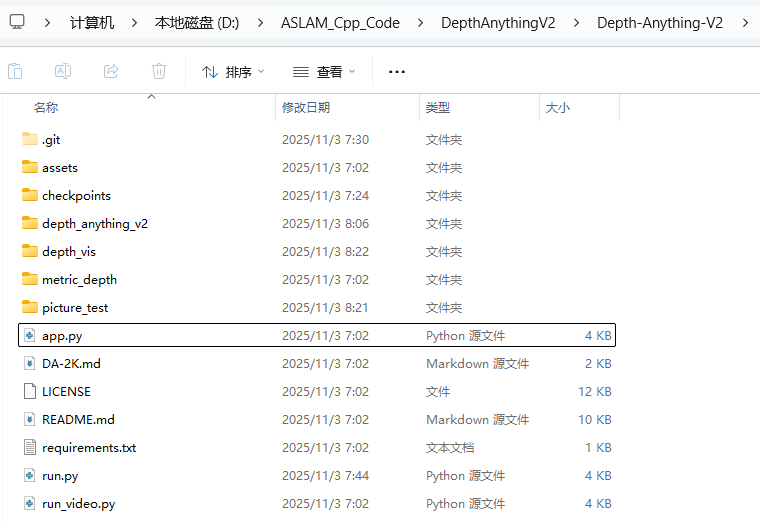Select the depth_anything_v2 folder name
The width and height of the screenshot is (760, 526).
coord(95,223)
